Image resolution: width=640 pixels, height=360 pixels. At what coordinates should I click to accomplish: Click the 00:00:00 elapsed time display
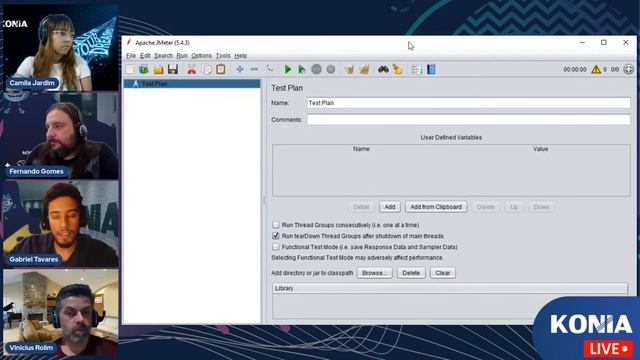pos(575,69)
